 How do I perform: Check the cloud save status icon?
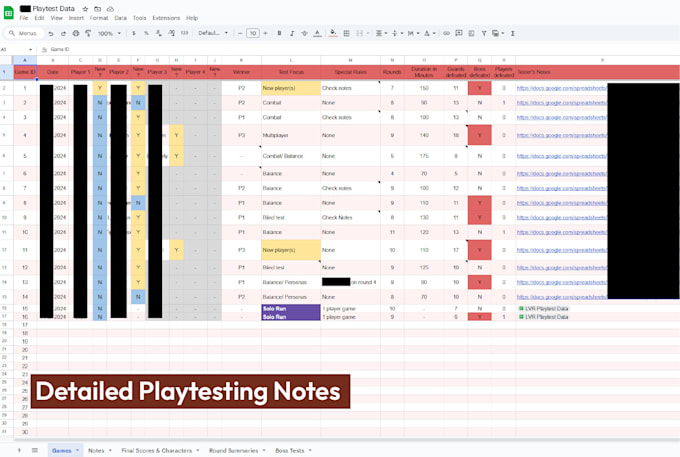(x=110, y=9)
